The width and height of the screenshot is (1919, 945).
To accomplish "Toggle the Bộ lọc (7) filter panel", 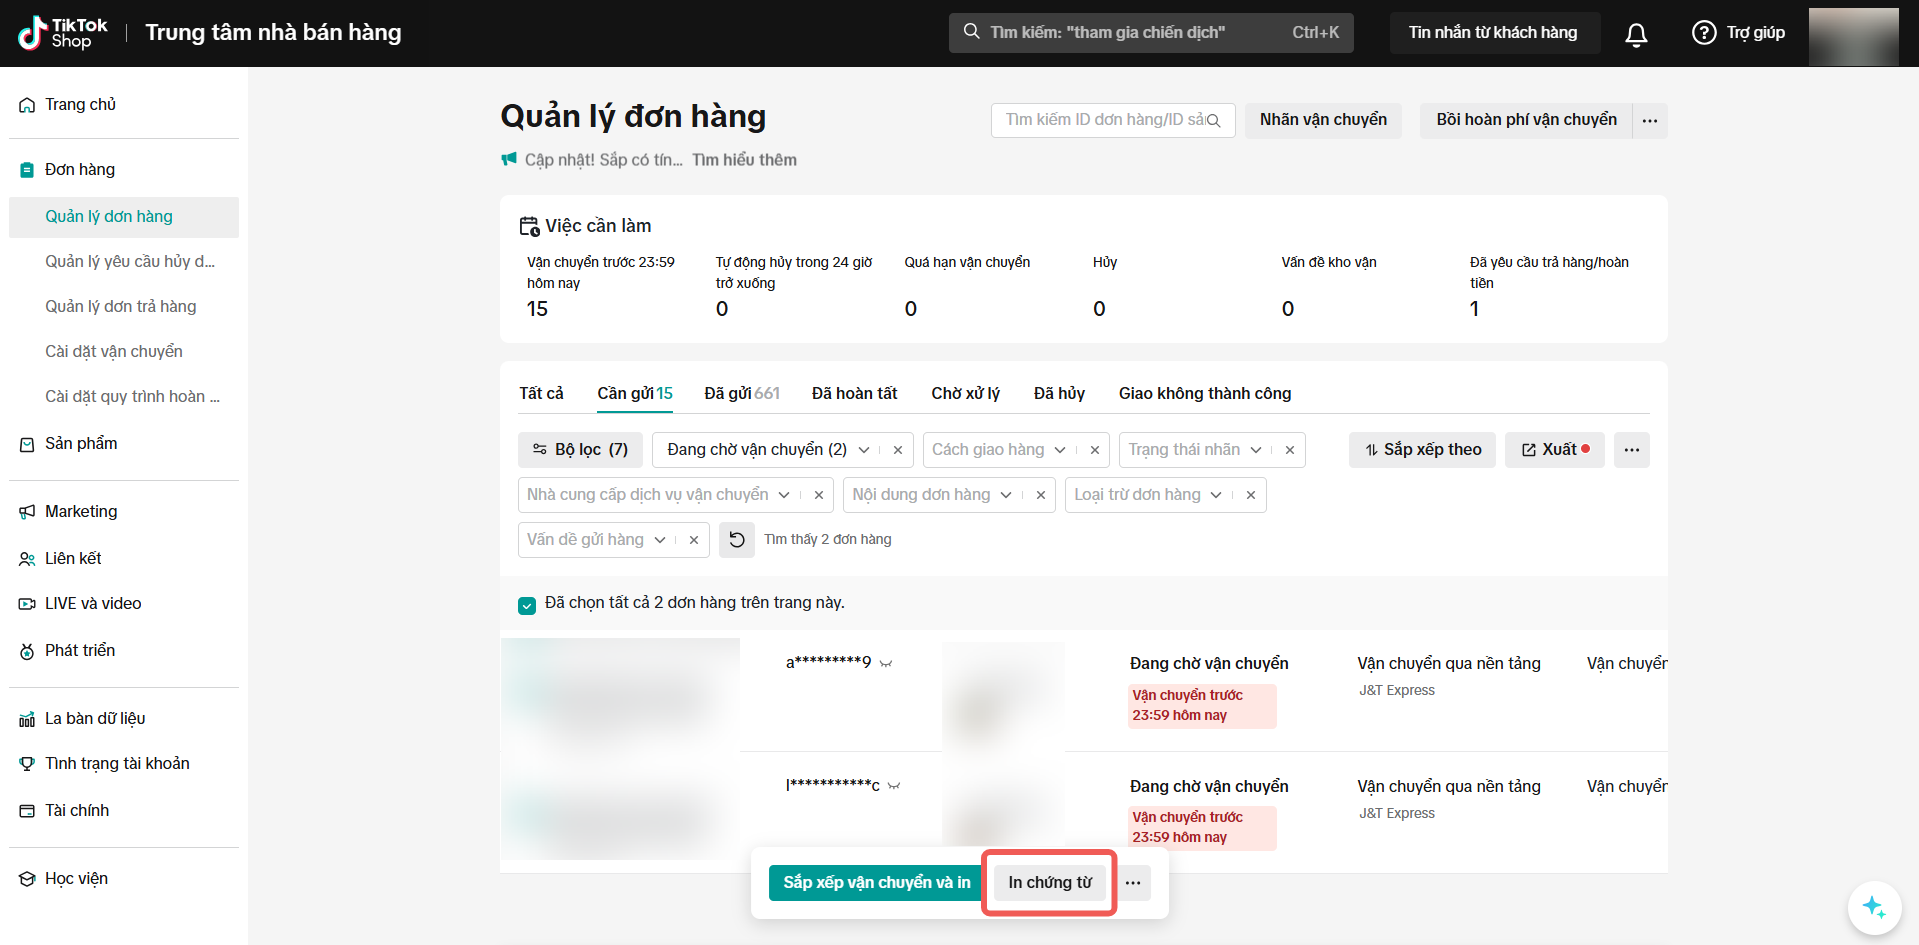I will coord(580,450).
